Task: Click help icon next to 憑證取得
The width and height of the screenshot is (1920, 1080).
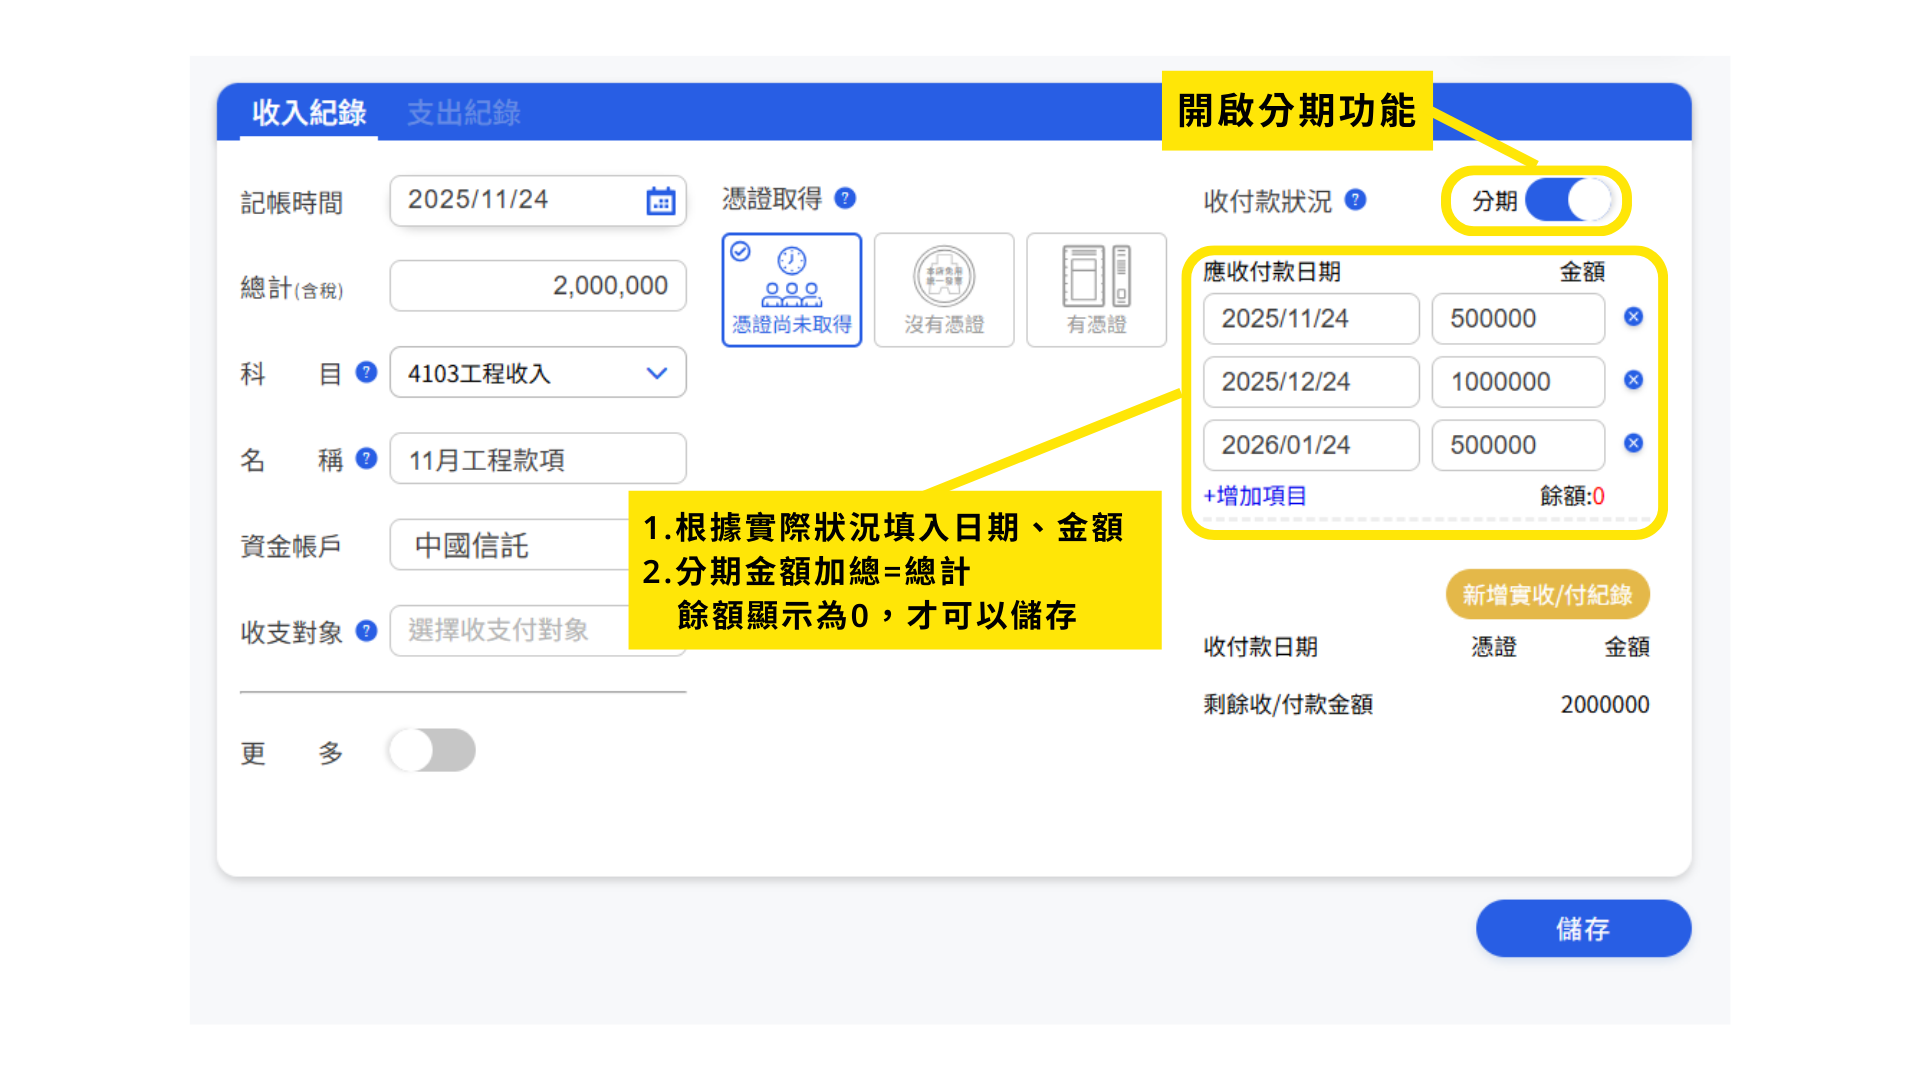Action: tap(845, 198)
